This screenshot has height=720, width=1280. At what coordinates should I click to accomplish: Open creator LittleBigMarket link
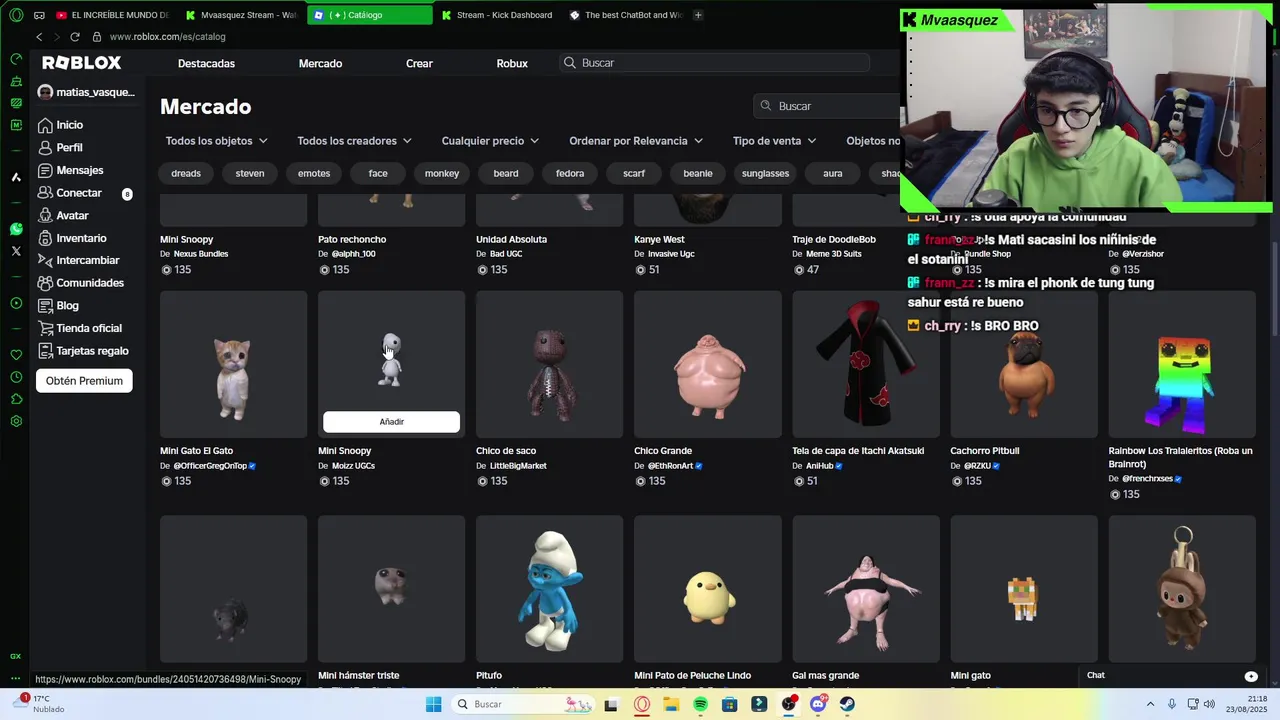click(518, 466)
